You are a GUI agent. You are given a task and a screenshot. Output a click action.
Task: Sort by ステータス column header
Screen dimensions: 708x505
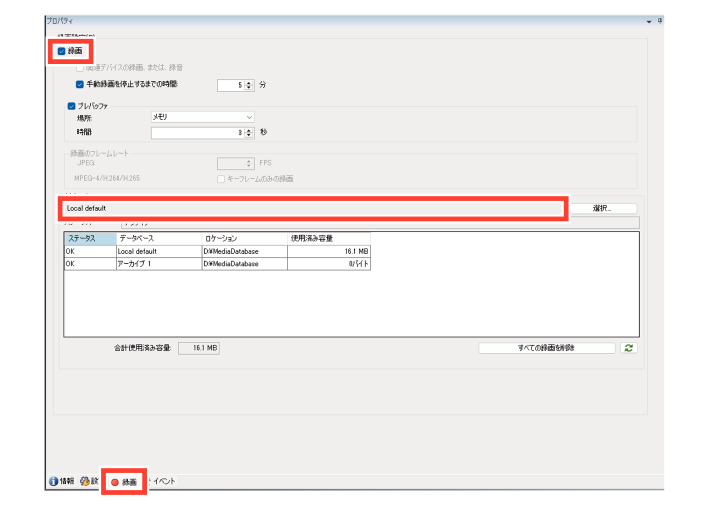[x=90, y=238]
